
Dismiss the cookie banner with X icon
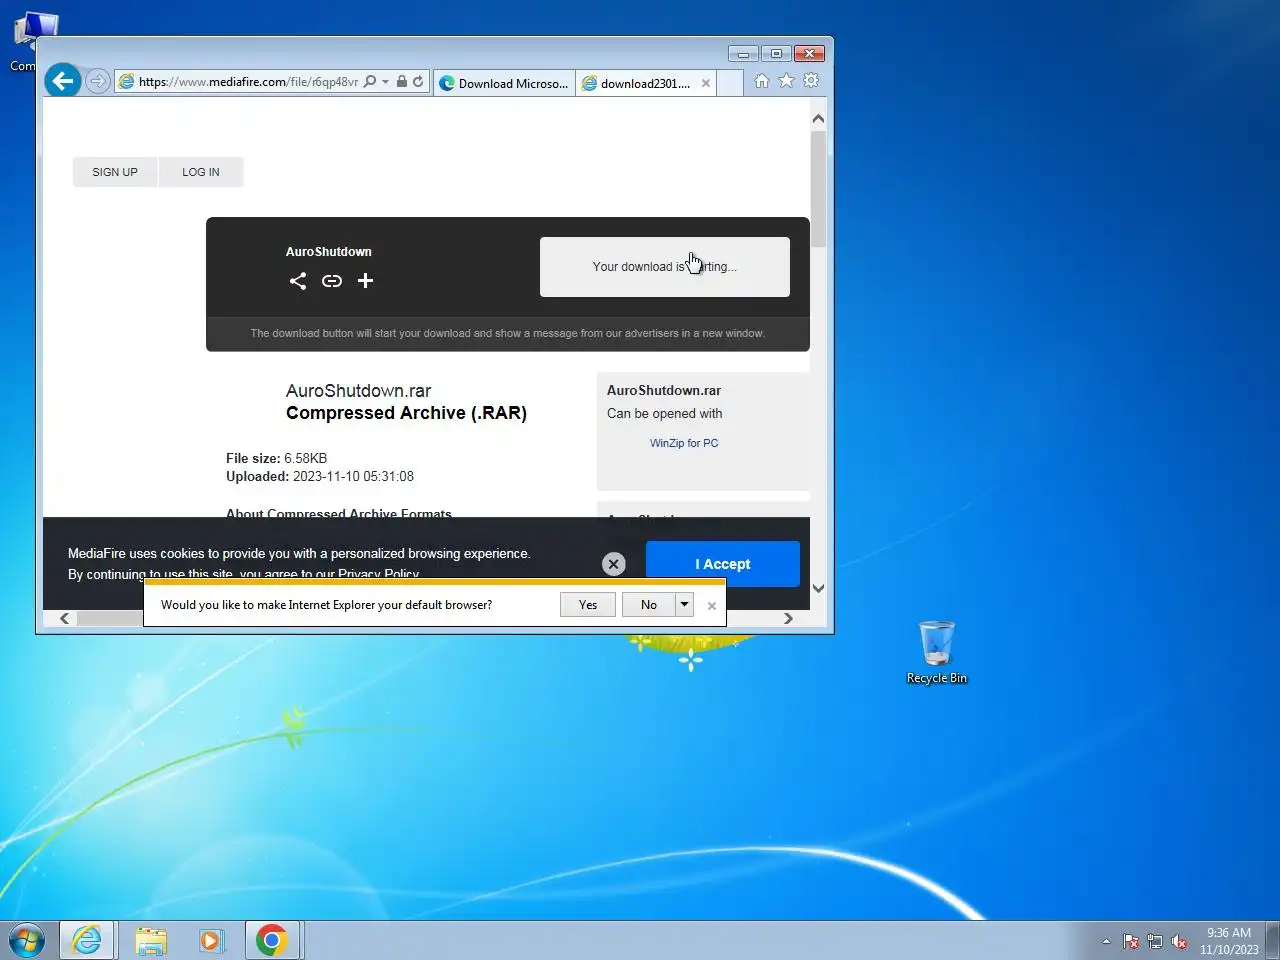click(x=614, y=564)
